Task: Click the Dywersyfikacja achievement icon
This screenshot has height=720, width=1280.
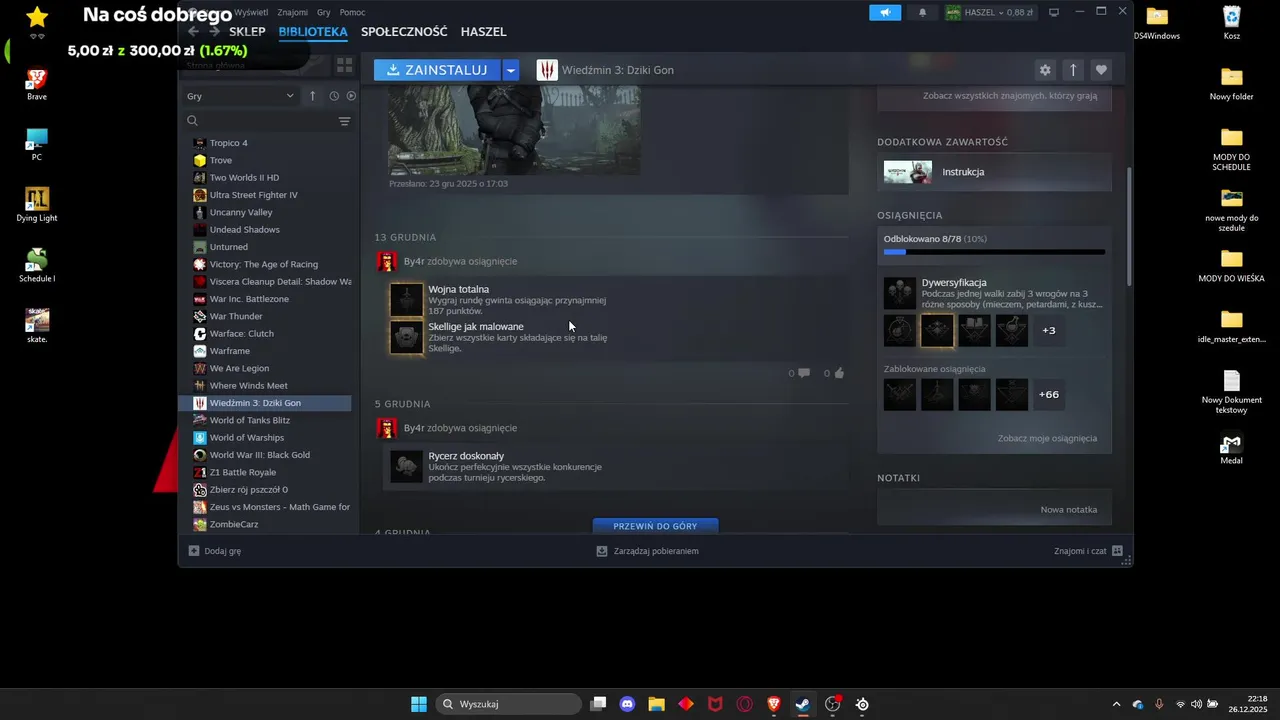Action: 900,294
